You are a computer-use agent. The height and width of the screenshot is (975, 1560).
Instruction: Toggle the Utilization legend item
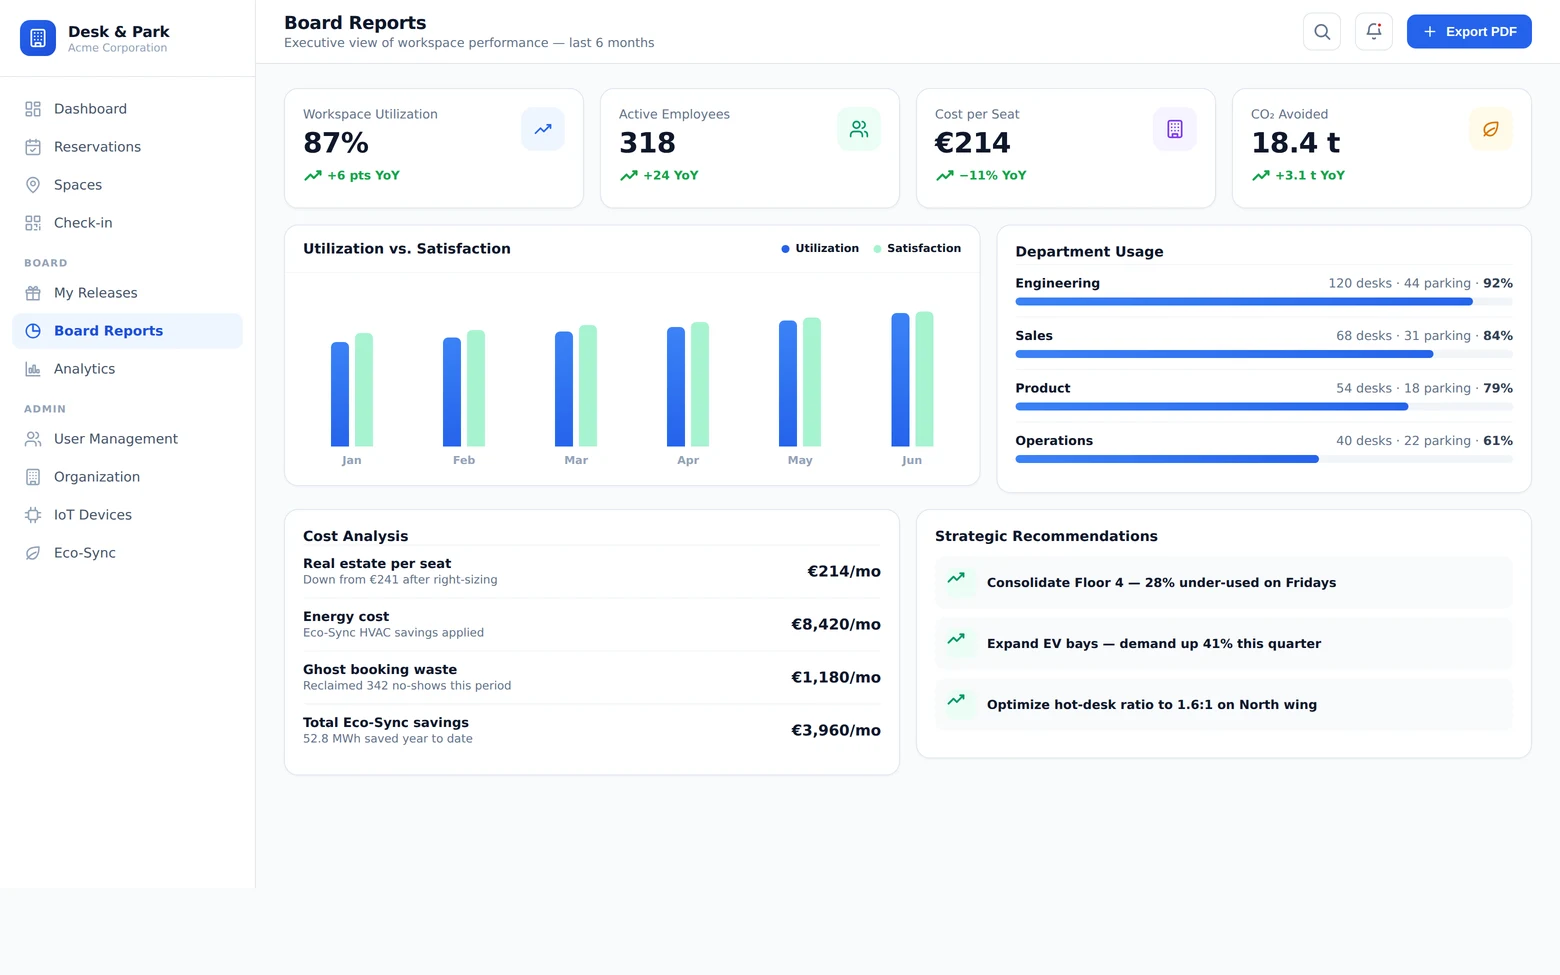click(x=820, y=248)
